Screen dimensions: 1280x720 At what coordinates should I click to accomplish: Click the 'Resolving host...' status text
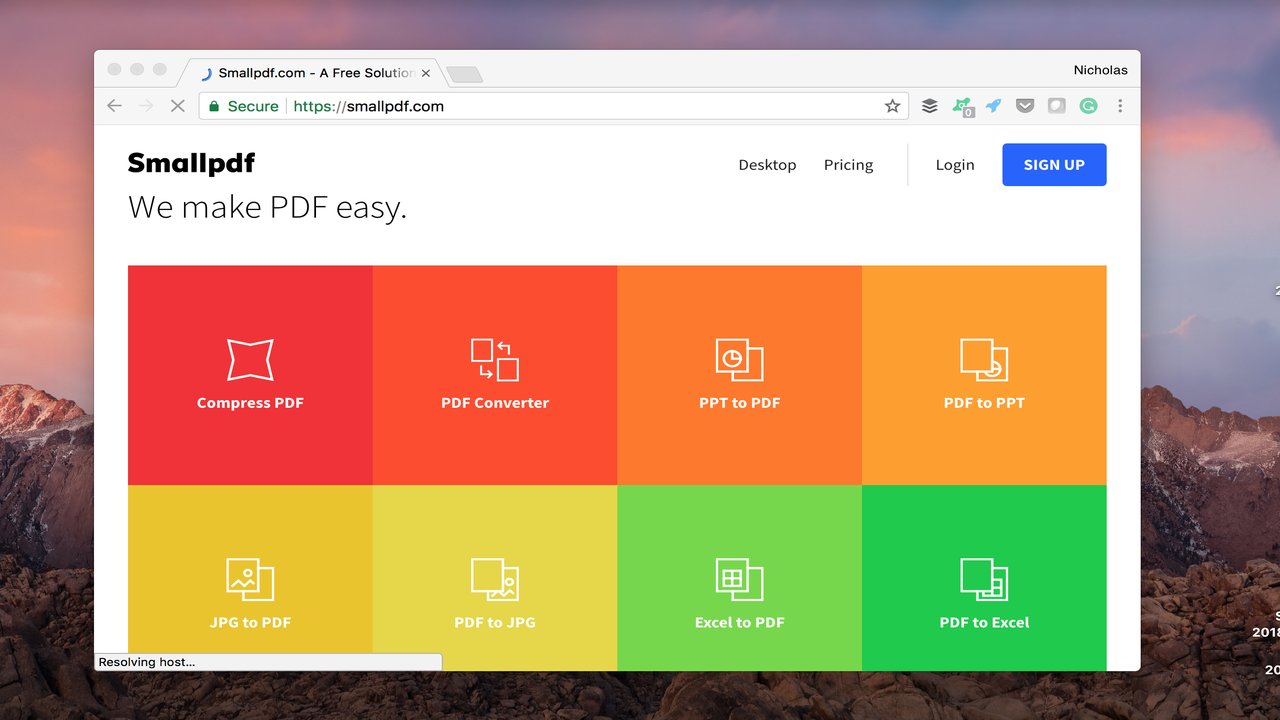point(147,662)
